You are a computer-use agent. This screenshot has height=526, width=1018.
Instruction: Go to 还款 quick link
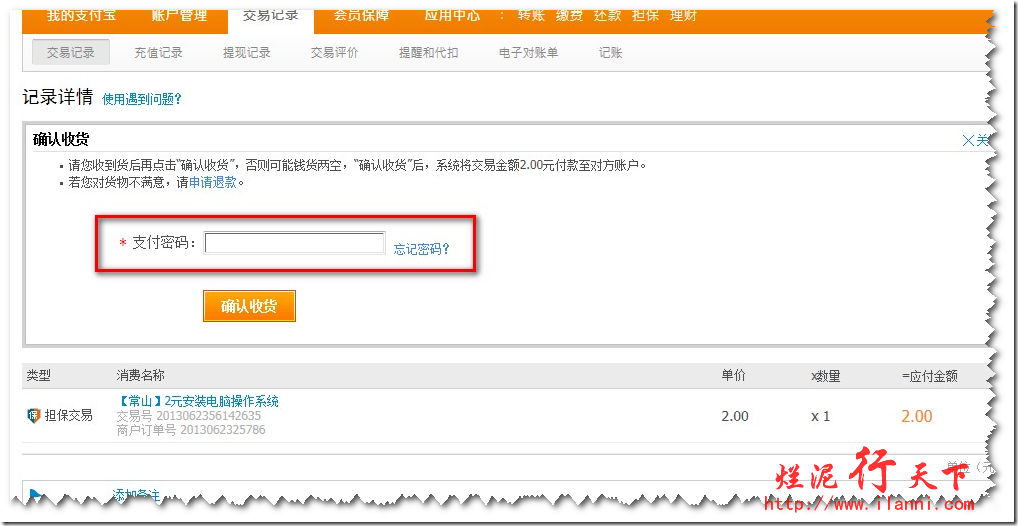pyautogui.click(x=607, y=16)
